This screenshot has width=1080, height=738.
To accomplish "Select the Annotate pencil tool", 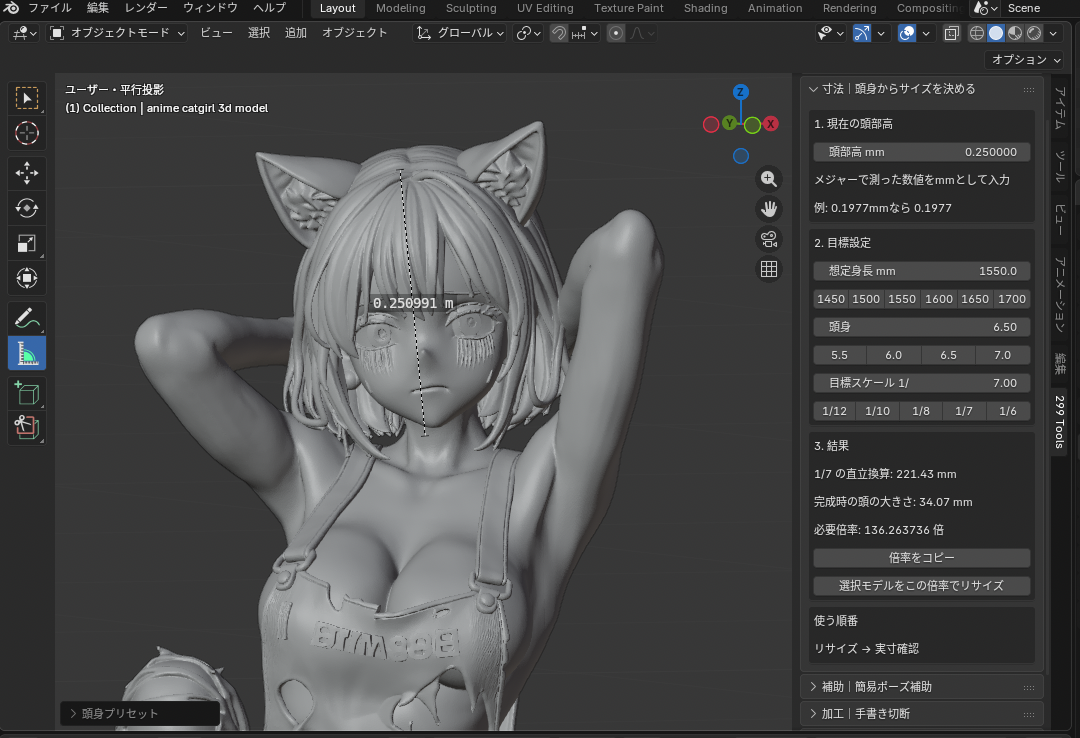I will tap(27, 318).
